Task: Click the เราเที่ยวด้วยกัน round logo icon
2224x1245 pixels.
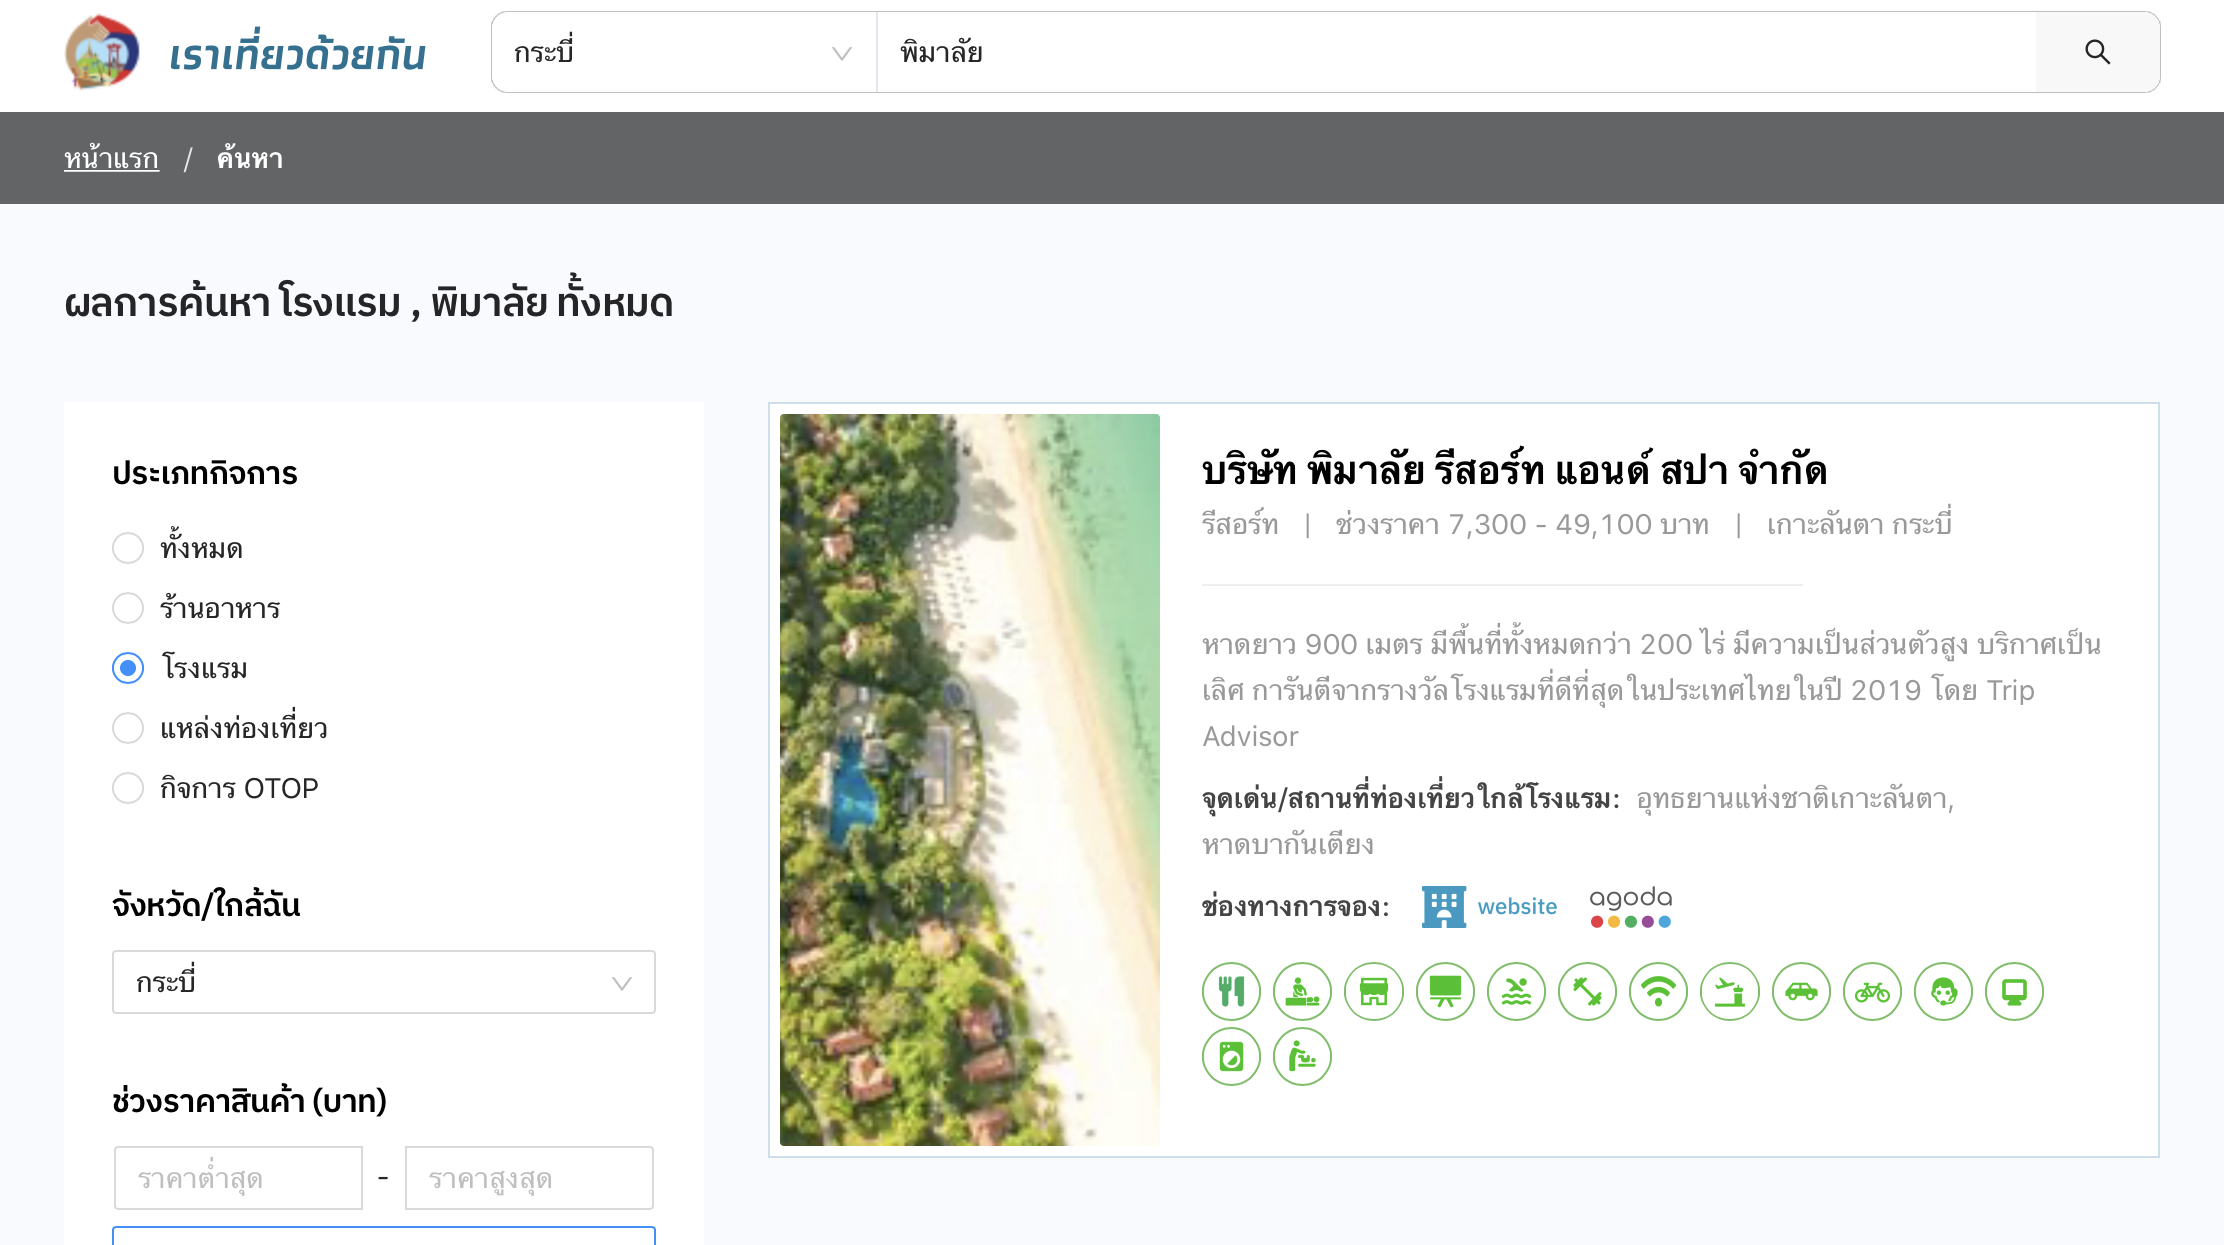Action: click(101, 52)
